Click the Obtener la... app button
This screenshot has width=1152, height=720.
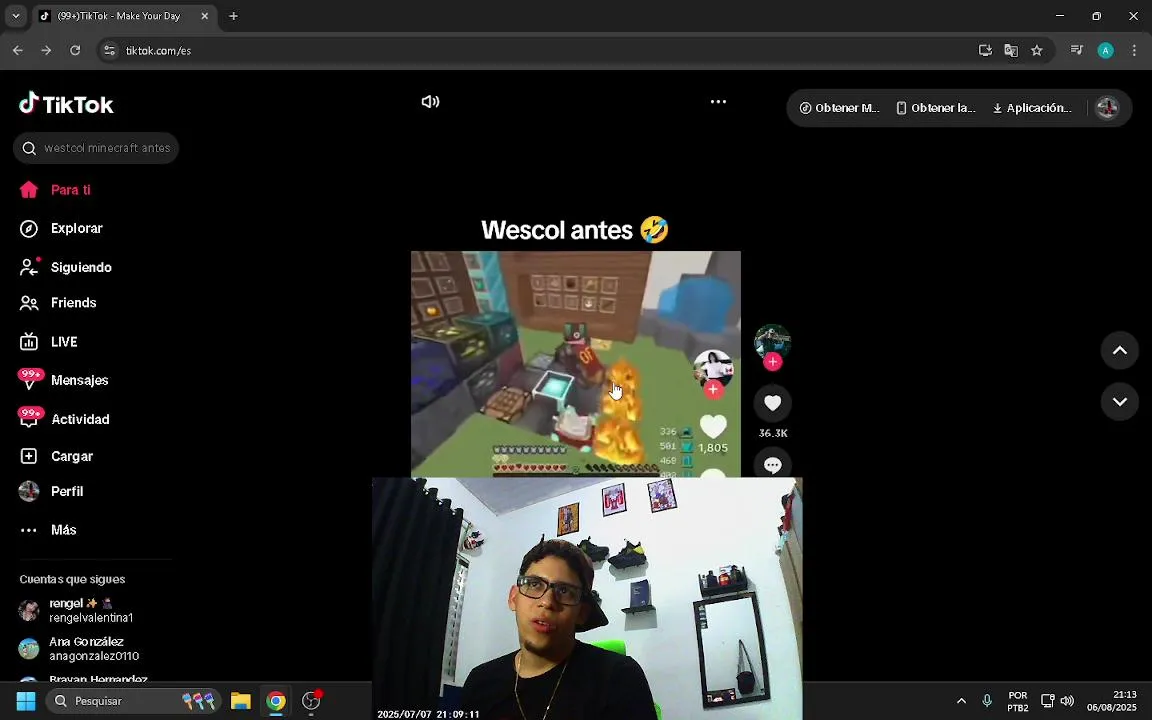click(x=935, y=108)
